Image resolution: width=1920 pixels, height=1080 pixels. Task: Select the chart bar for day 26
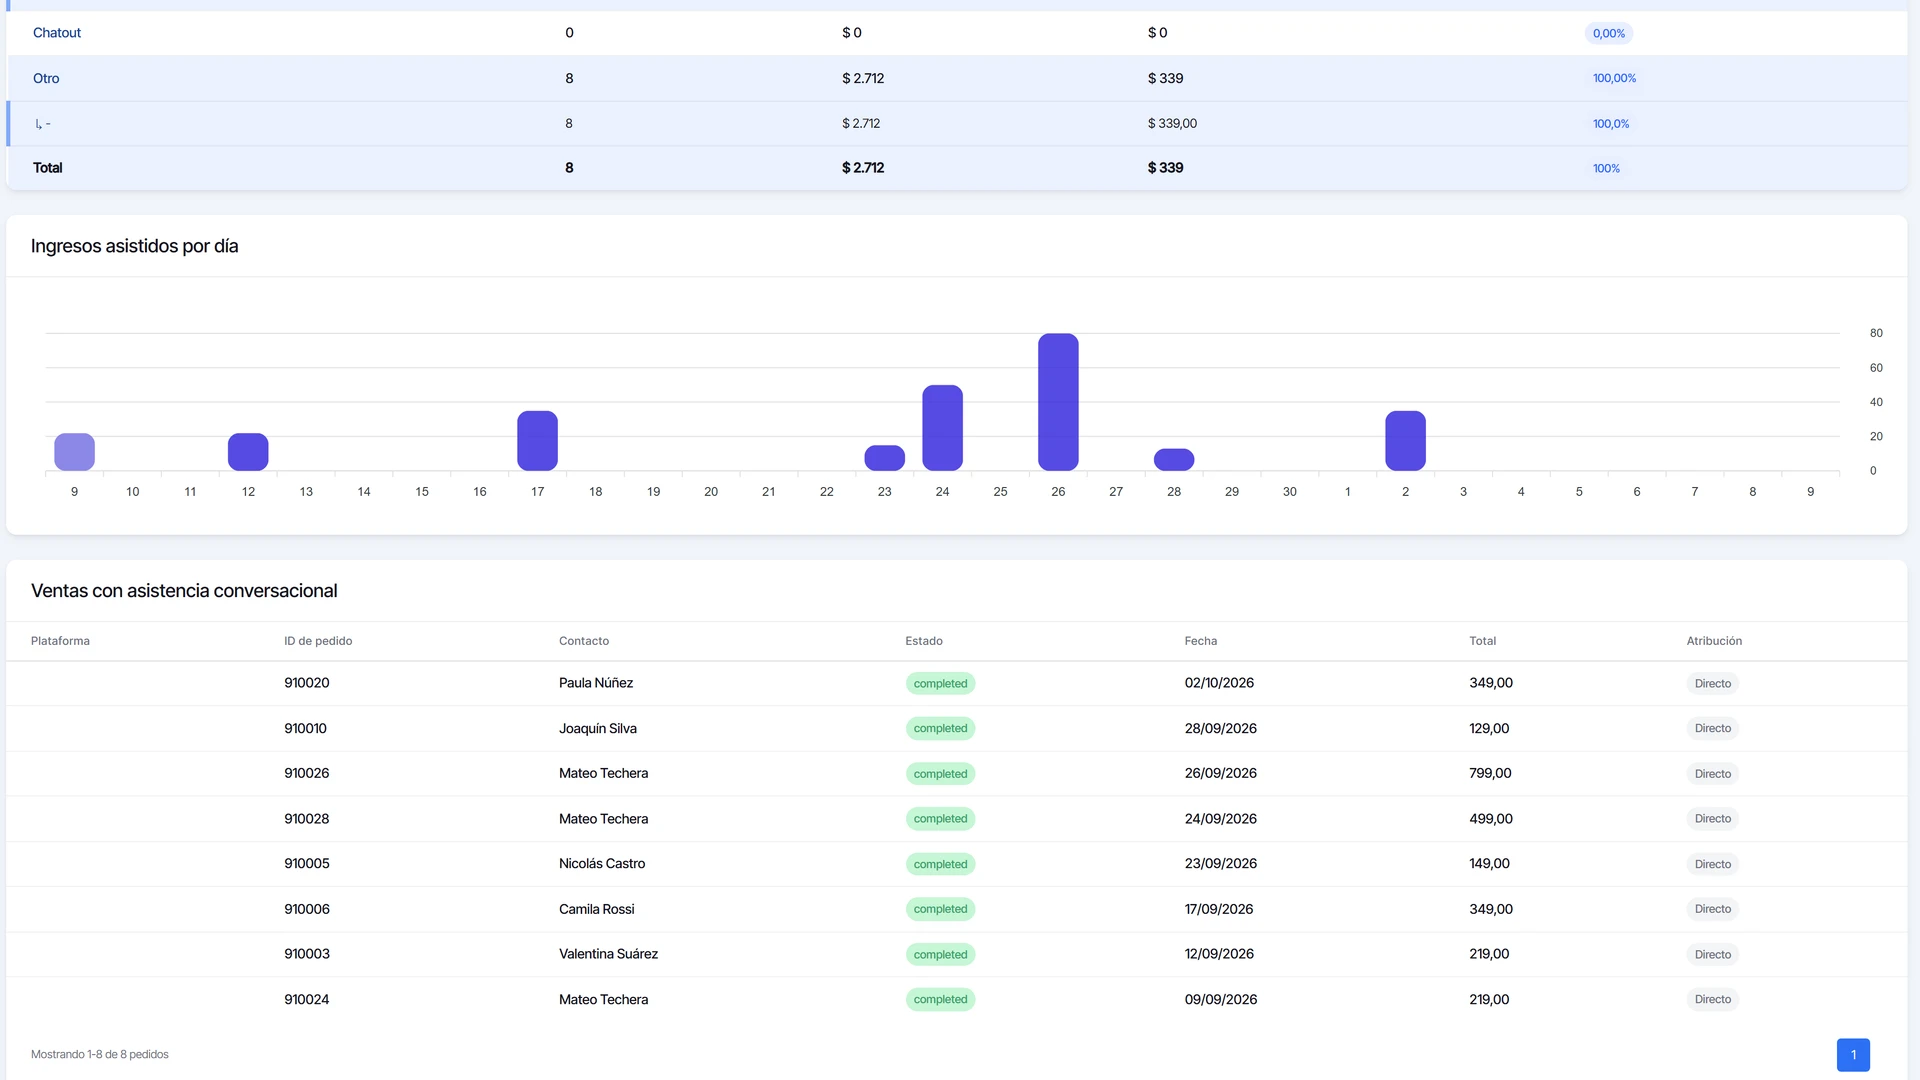(1058, 402)
